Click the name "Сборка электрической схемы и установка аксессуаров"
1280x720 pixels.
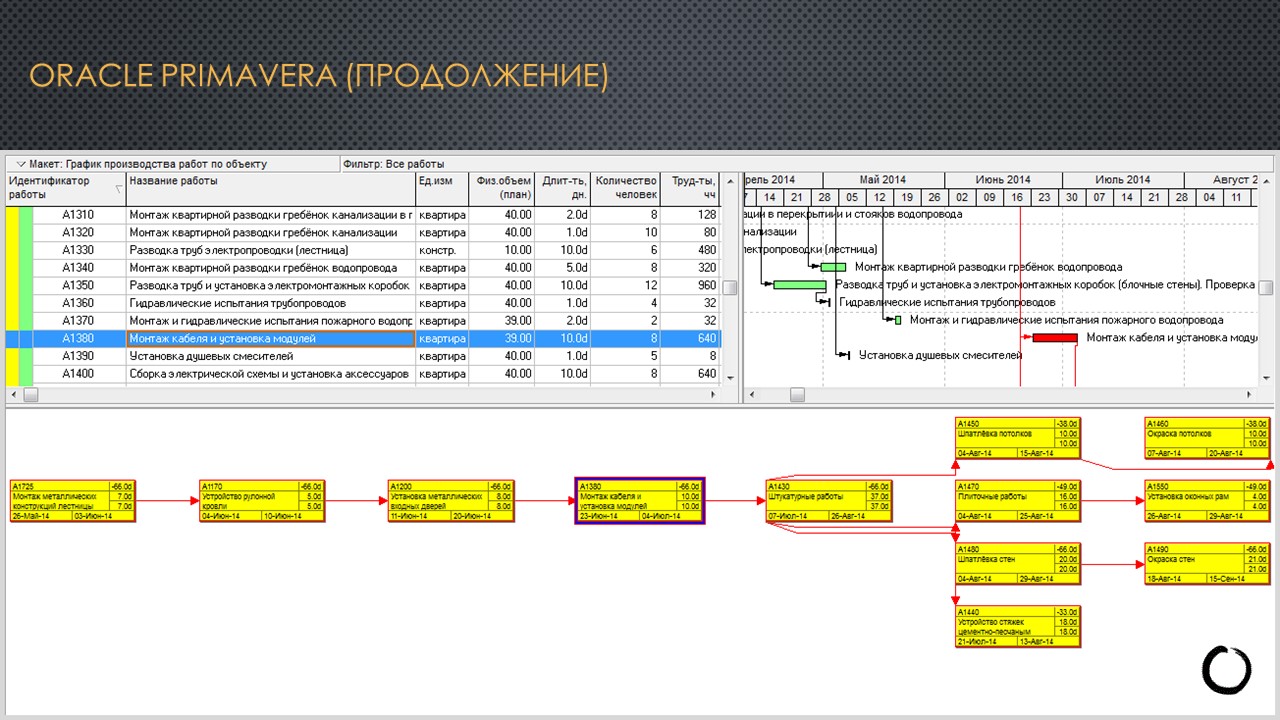[269, 374]
